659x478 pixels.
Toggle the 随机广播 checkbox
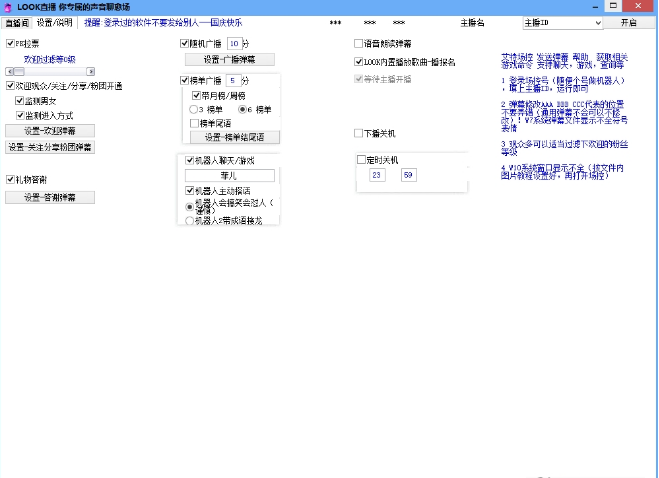[184, 43]
